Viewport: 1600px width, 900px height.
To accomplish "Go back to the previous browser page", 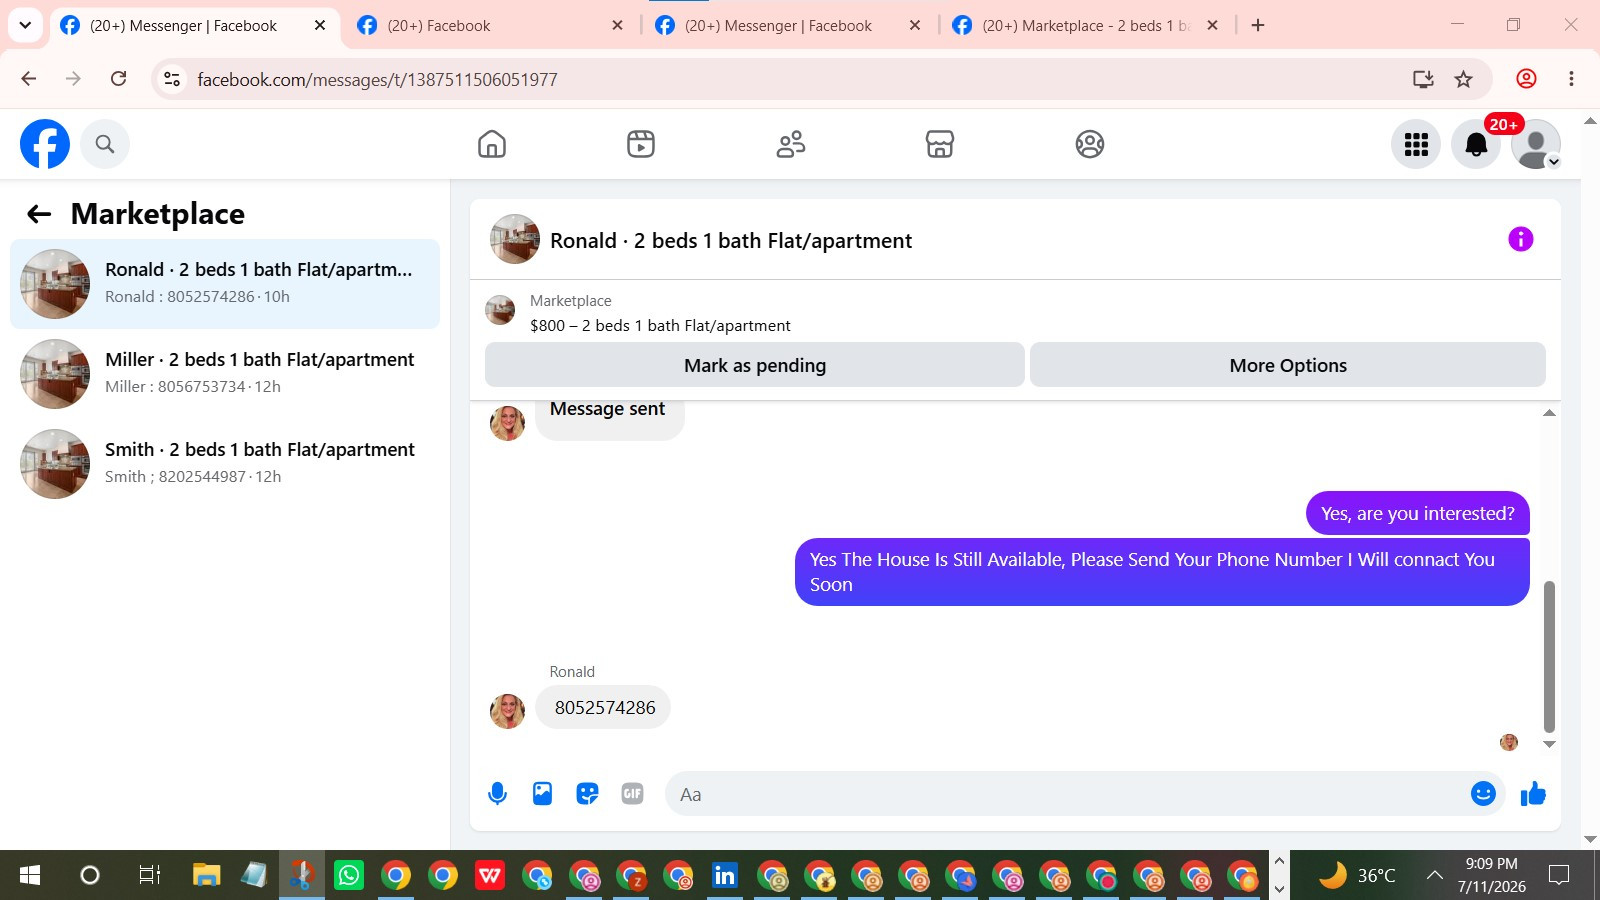I will point(28,79).
